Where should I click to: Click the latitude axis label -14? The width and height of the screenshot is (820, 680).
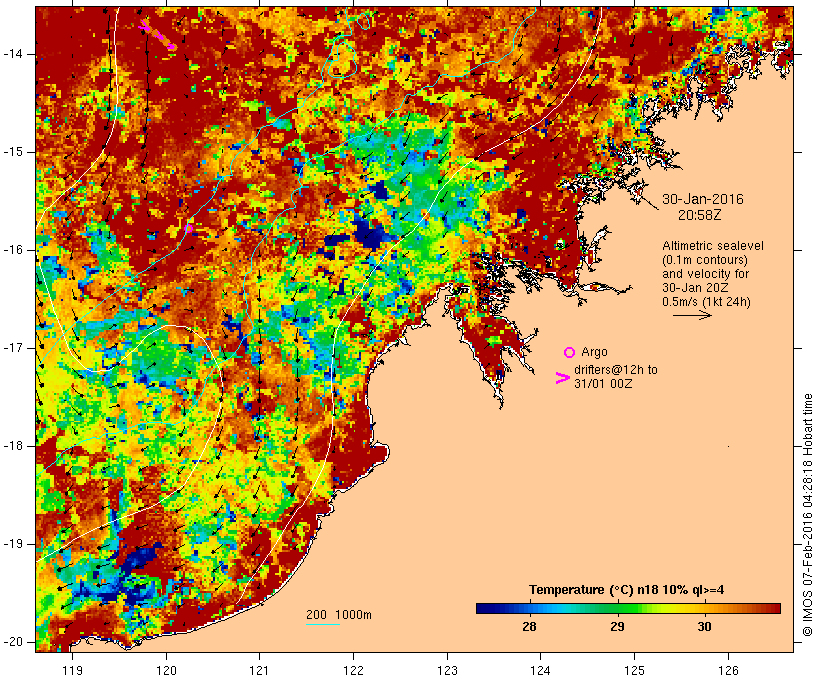pos(13,54)
